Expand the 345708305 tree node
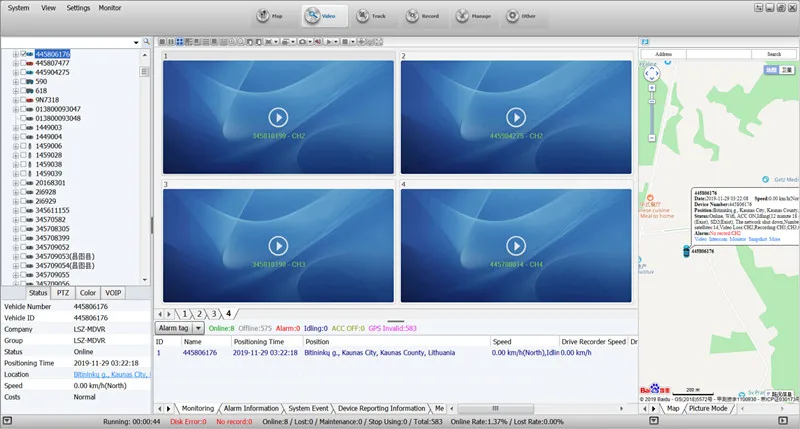The width and height of the screenshot is (800, 429). 15,229
